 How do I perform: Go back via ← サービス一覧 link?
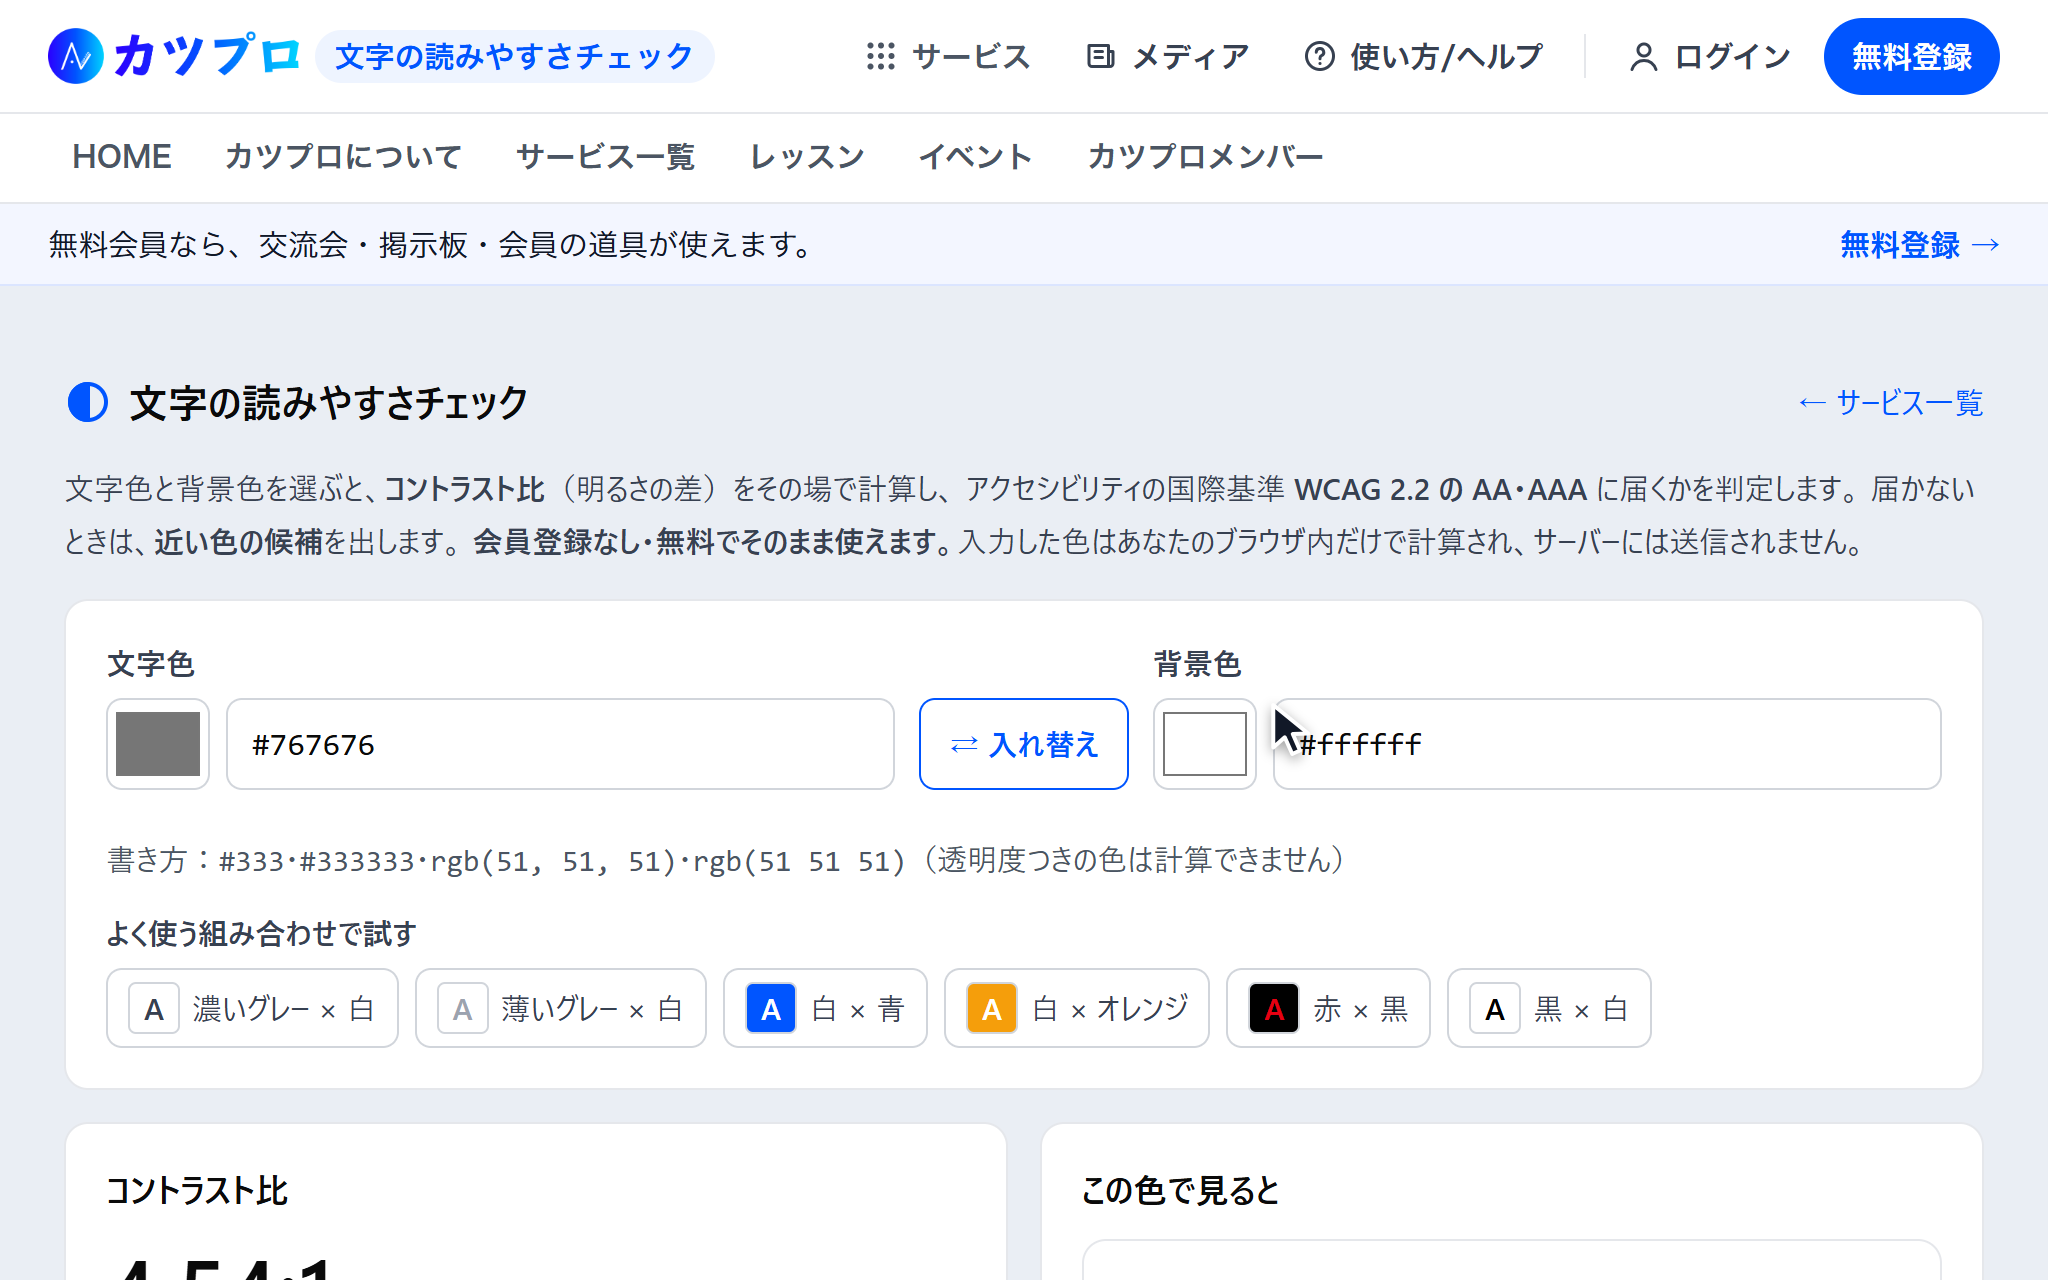(1890, 403)
